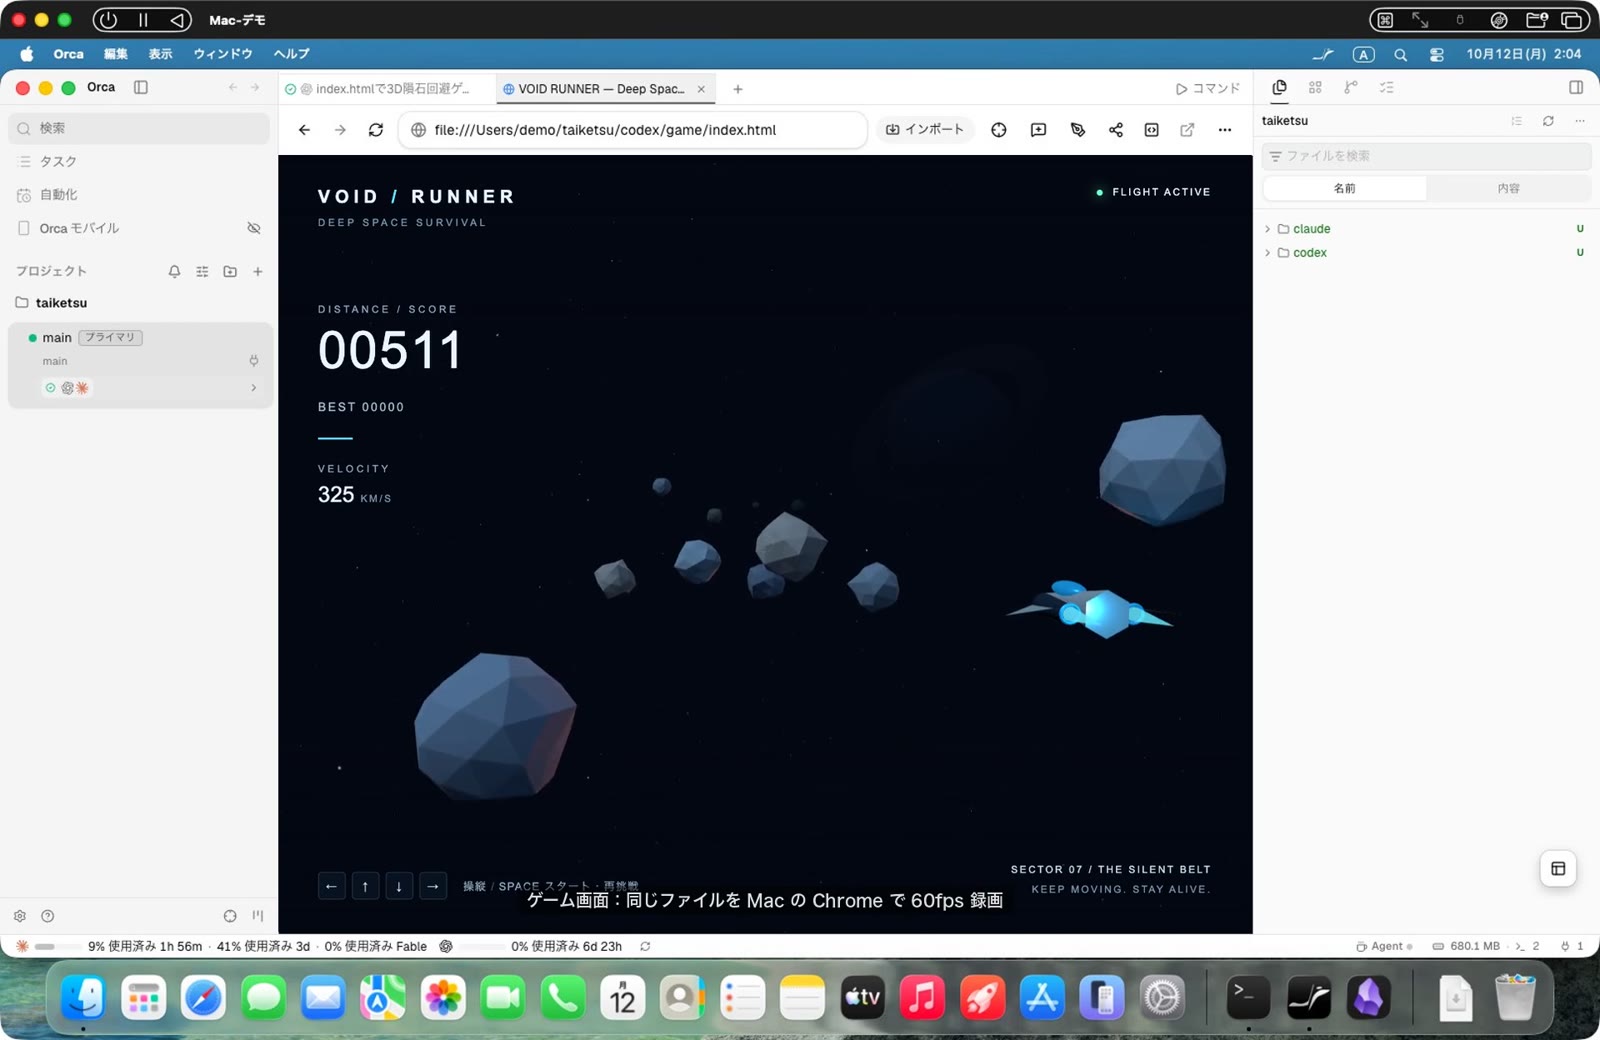1600x1040 pixels.
Task: Open a new tab with plus button
Action: (x=738, y=89)
